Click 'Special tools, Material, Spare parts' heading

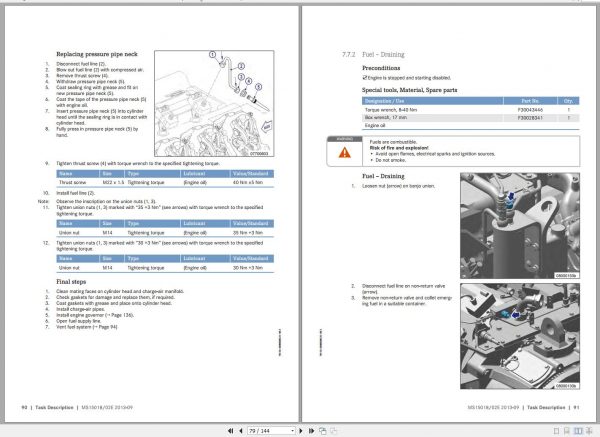click(409, 90)
